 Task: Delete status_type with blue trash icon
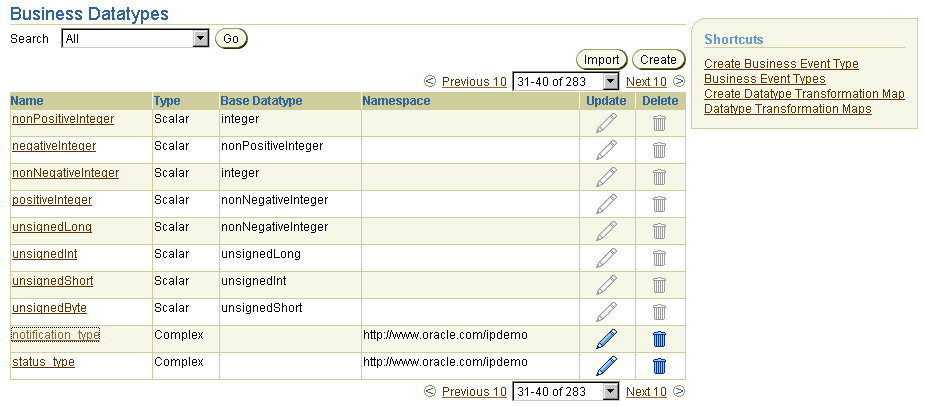pos(660,366)
